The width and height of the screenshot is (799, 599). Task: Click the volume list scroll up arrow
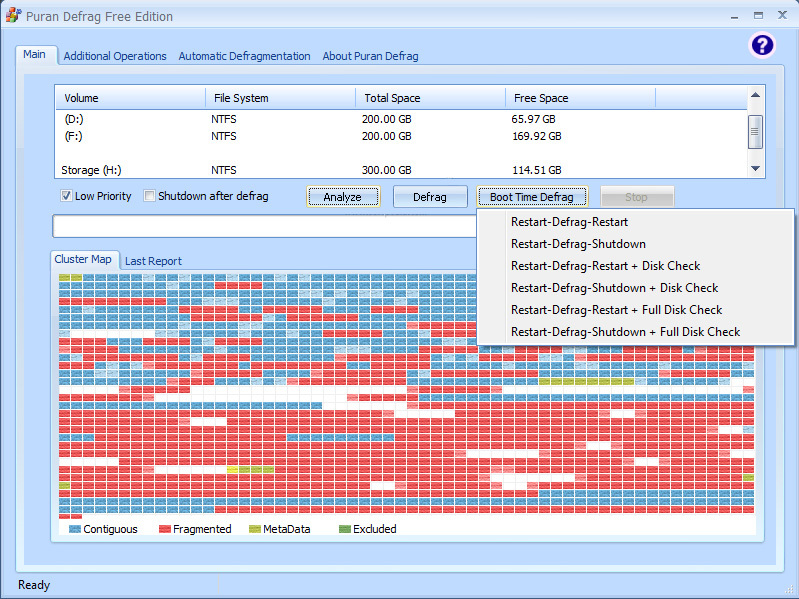(756, 95)
